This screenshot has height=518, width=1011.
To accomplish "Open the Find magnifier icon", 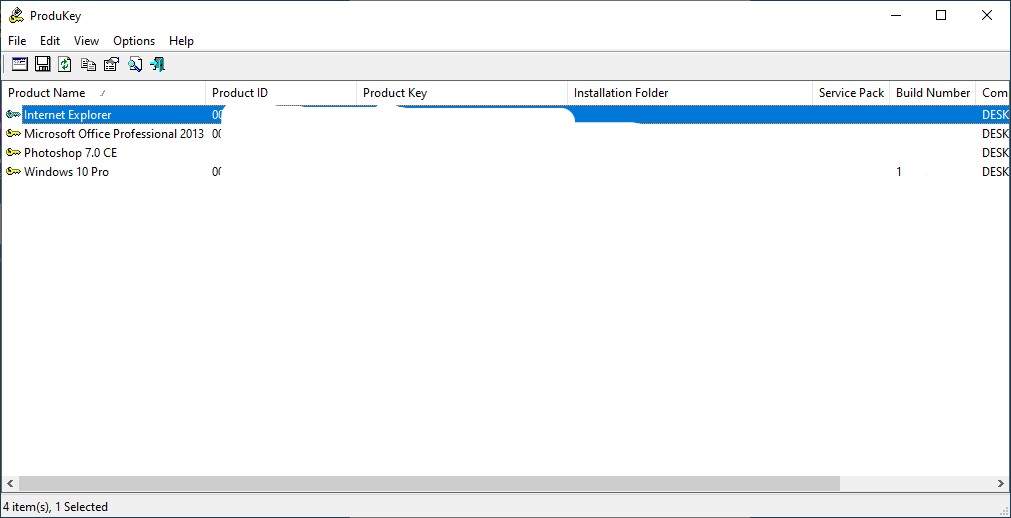I will (x=135, y=64).
